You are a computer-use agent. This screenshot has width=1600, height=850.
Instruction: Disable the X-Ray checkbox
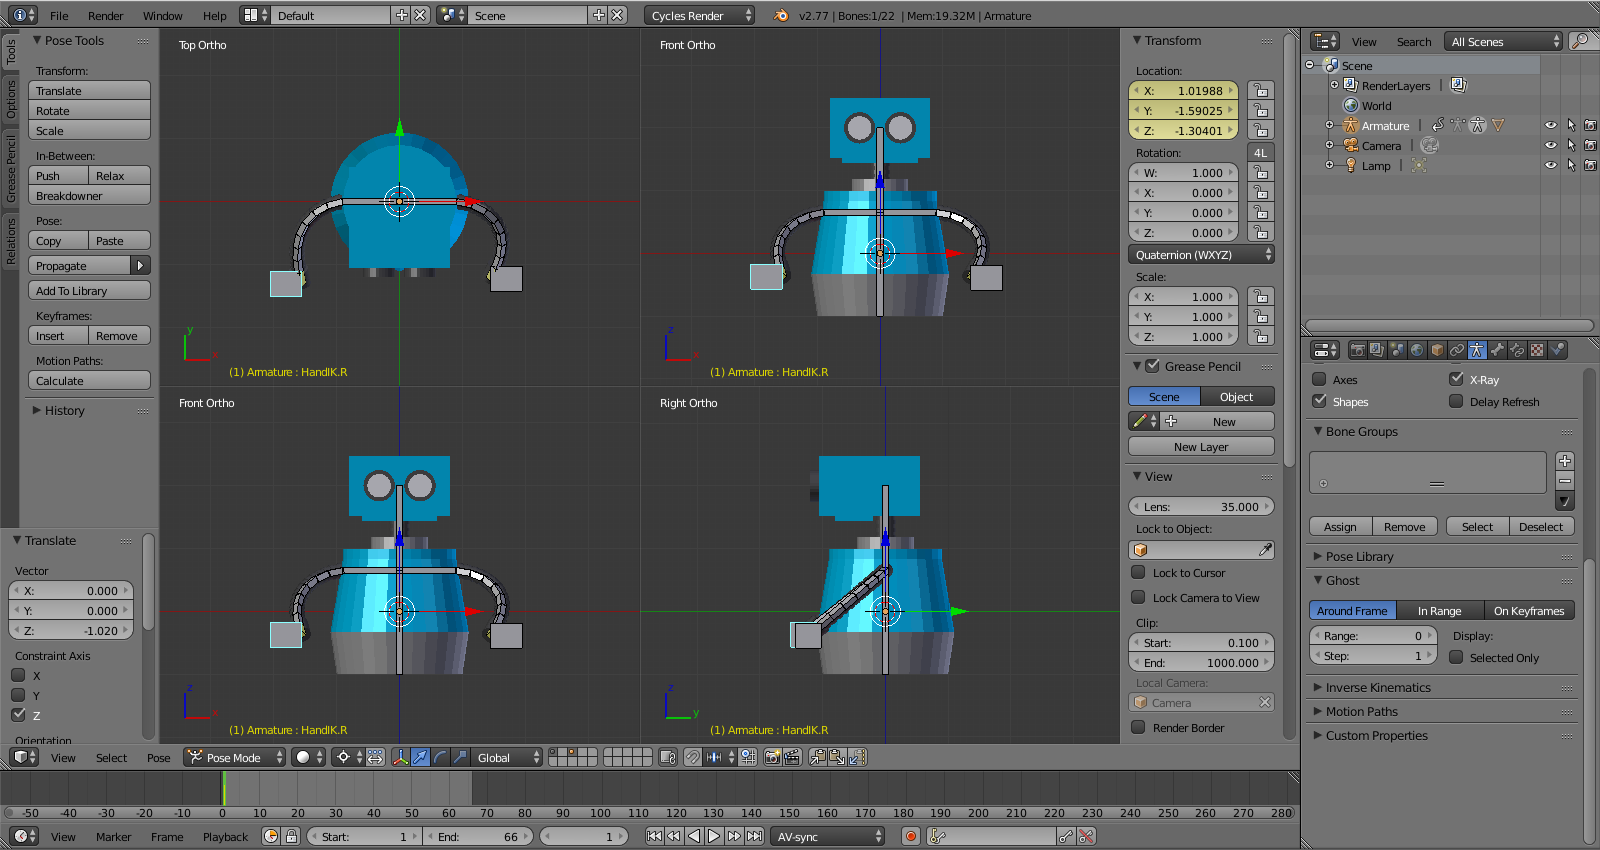click(1456, 380)
